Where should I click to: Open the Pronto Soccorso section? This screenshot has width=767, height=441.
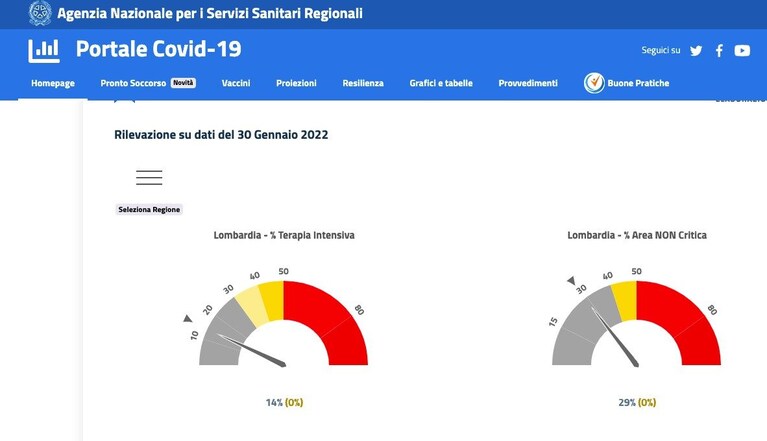[133, 83]
